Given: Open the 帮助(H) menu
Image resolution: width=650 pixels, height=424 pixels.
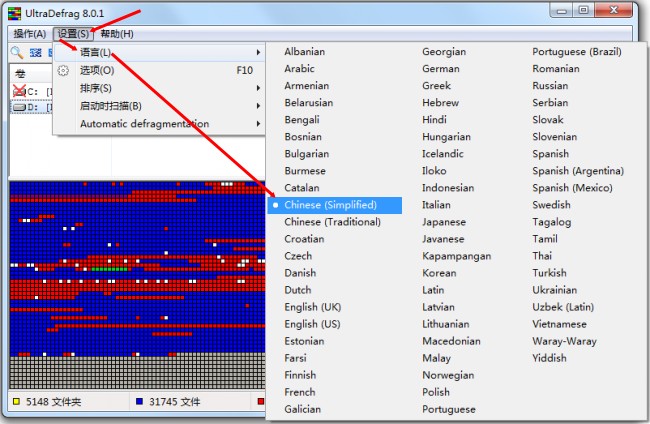Looking at the screenshot, I should click(117, 34).
